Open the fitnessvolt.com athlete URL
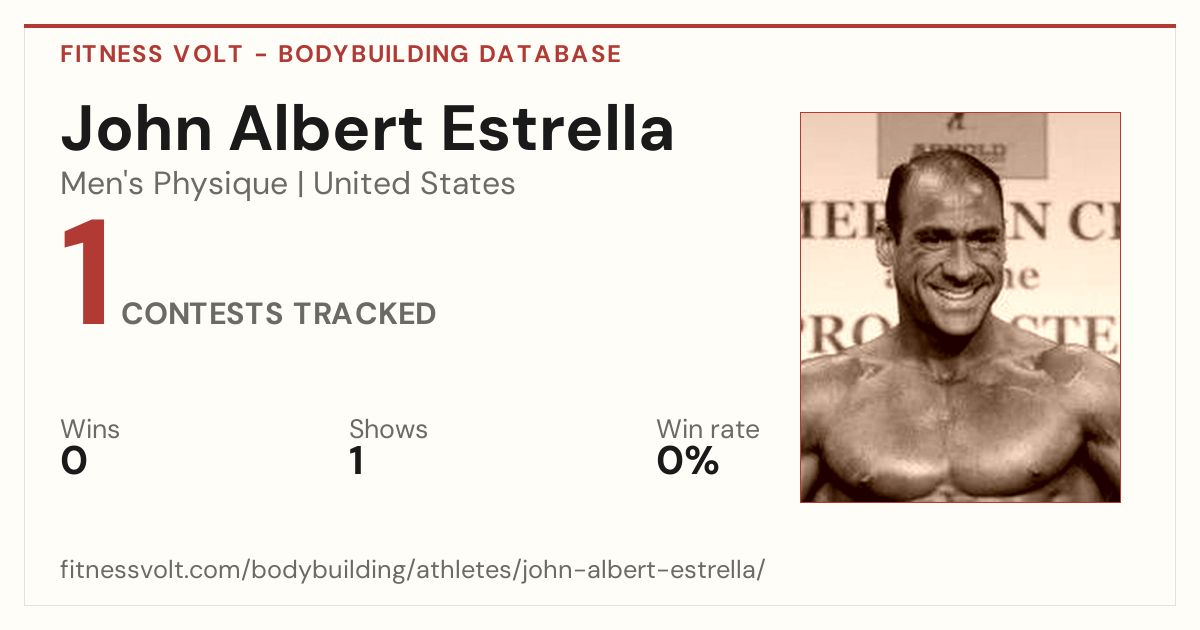The height and width of the screenshot is (630, 1200). [413, 571]
